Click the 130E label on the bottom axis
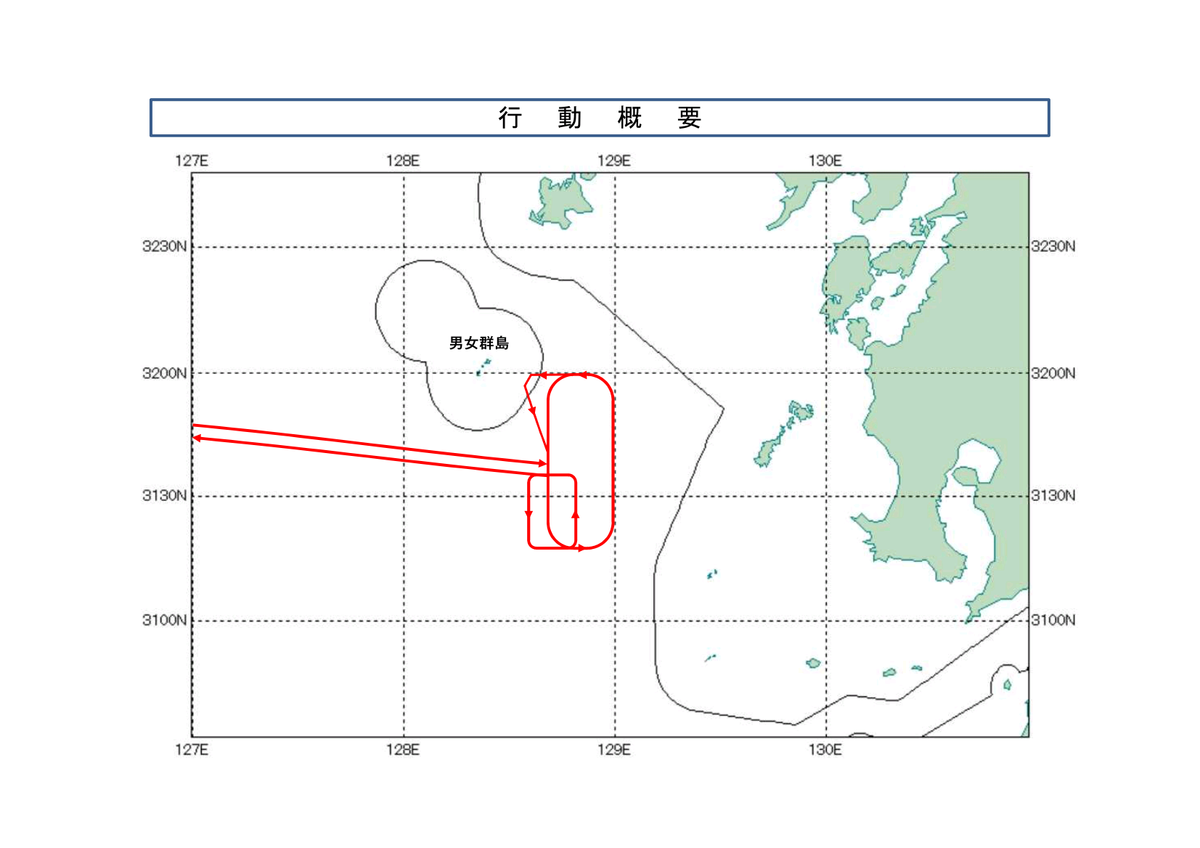This screenshot has height=848, width=1200. coord(826,749)
